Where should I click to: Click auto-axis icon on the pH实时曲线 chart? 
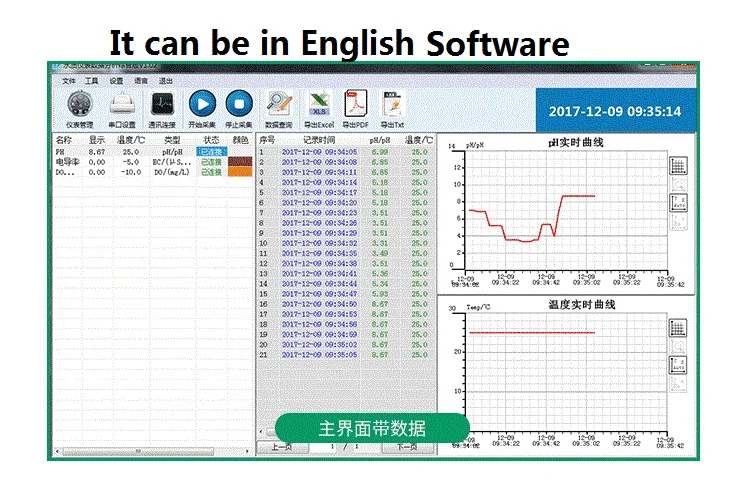(x=678, y=203)
